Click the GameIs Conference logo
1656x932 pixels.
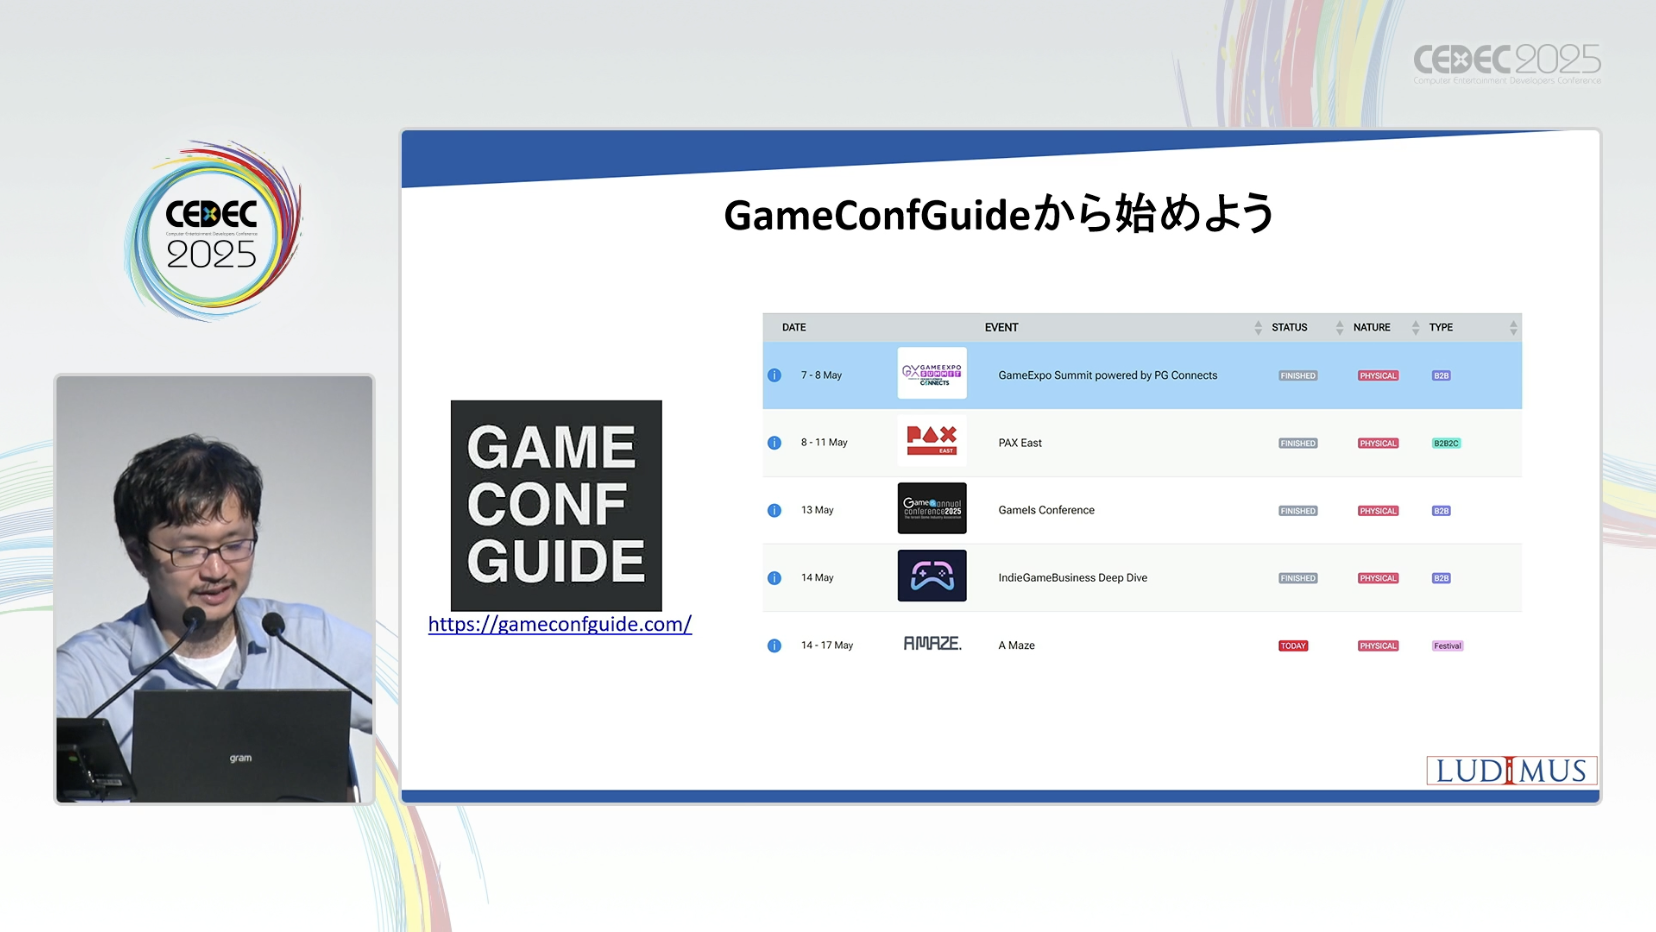(x=931, y=508)
